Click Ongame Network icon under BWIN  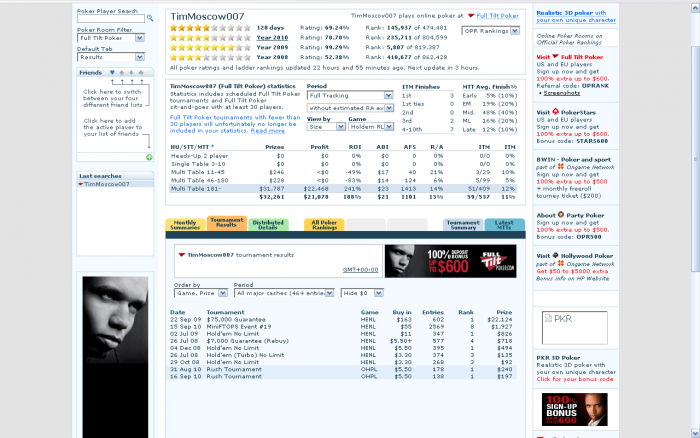[x=561, y=167]
